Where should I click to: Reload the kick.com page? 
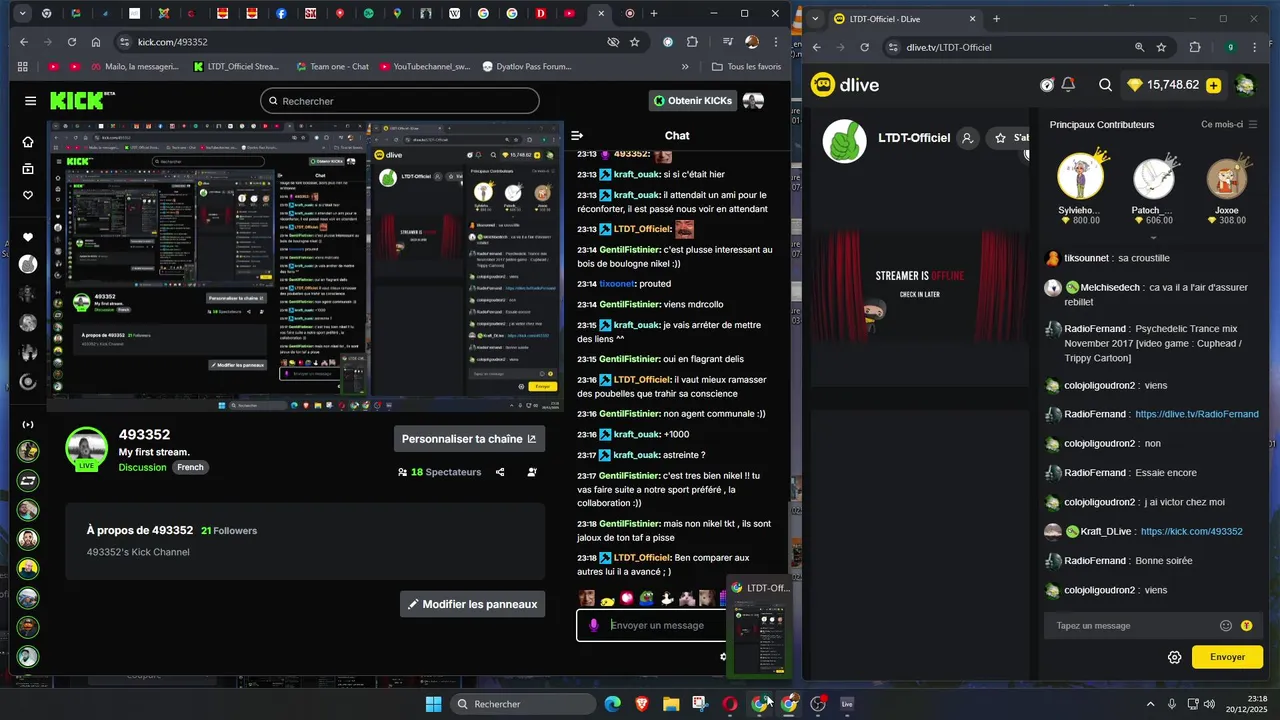point(72,42)
